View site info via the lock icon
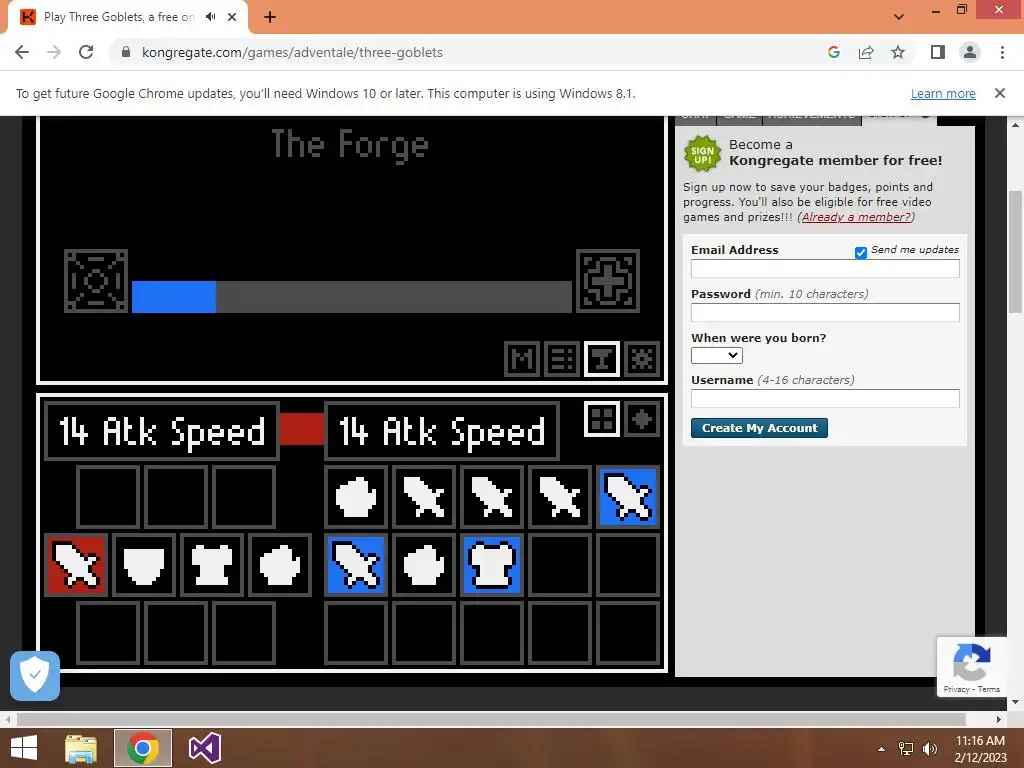 pos(126,52)
